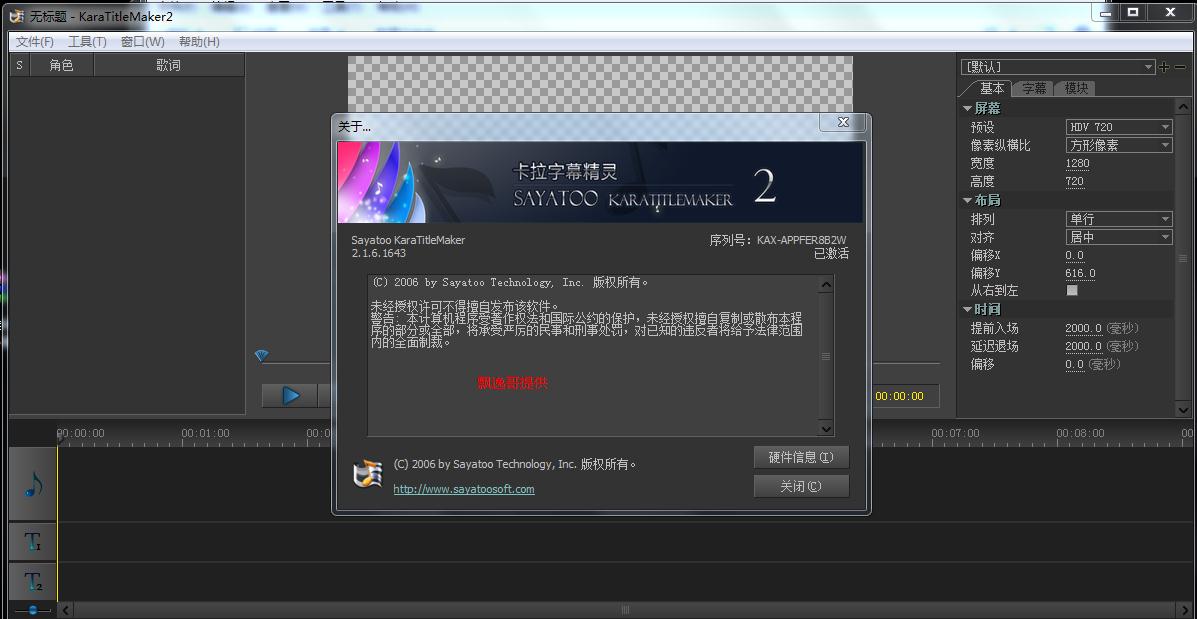The image size is (1197, 619).
Task: Open the 像素纵横比 dropdown
Action: tap(1118, 145)
